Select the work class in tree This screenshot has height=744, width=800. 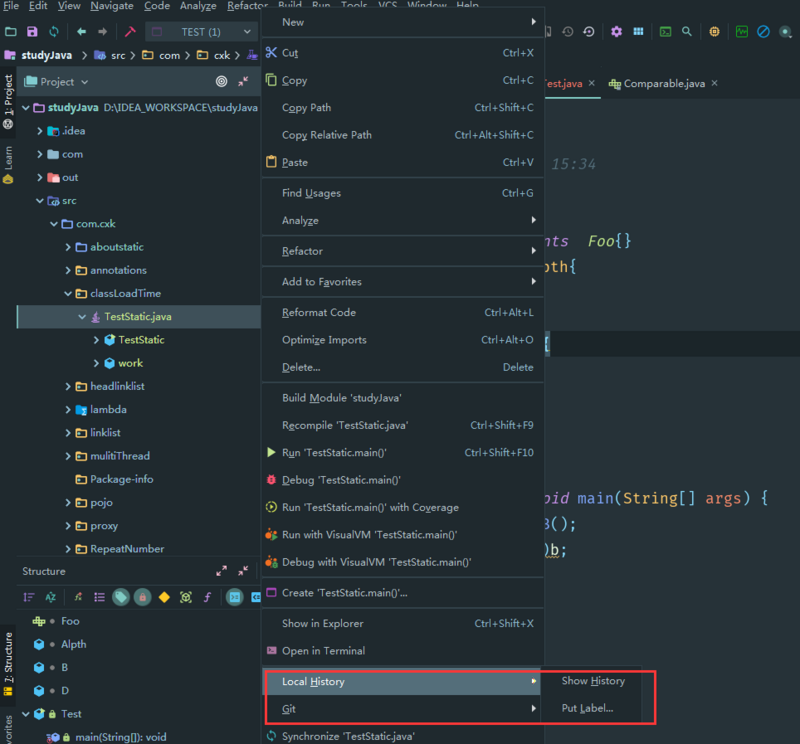pos(130,363)
